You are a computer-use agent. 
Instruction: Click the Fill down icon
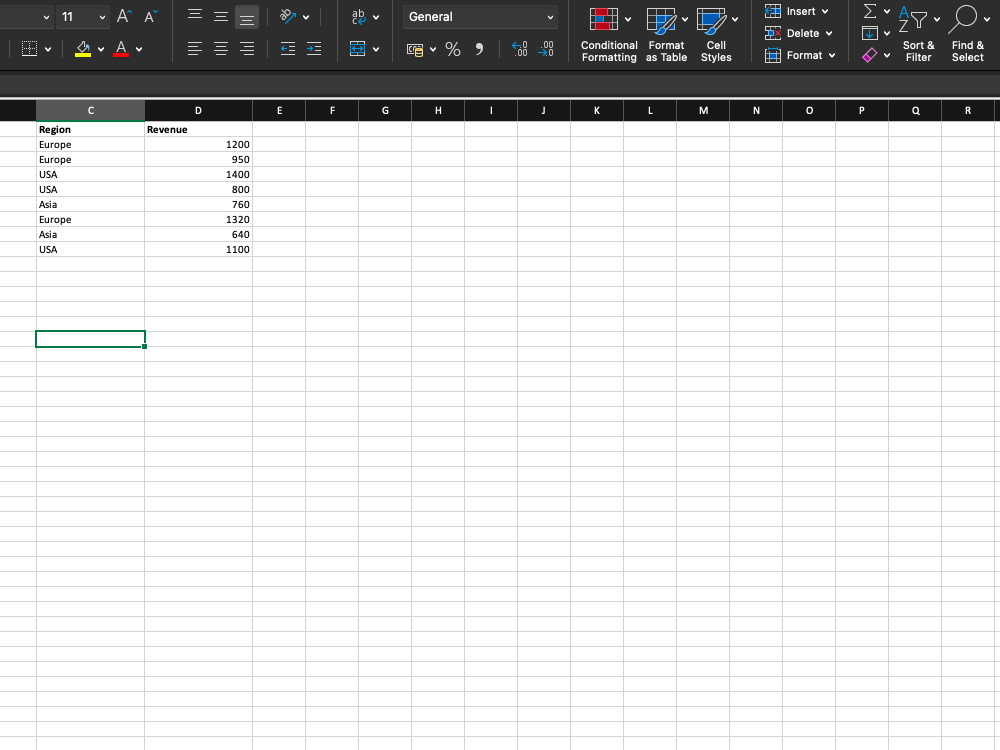point(870,33)
